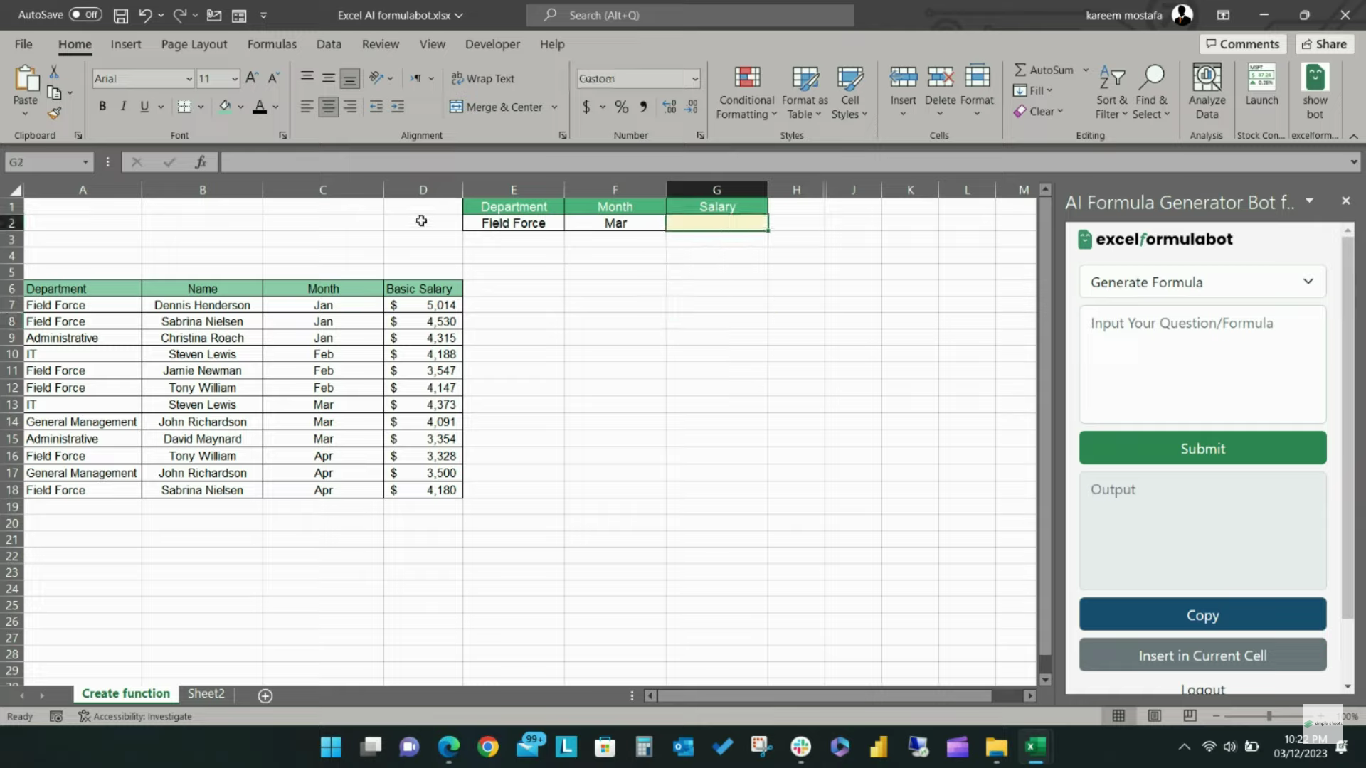Open the font size dropdown

pyautogui.click(x=235, y=79)
